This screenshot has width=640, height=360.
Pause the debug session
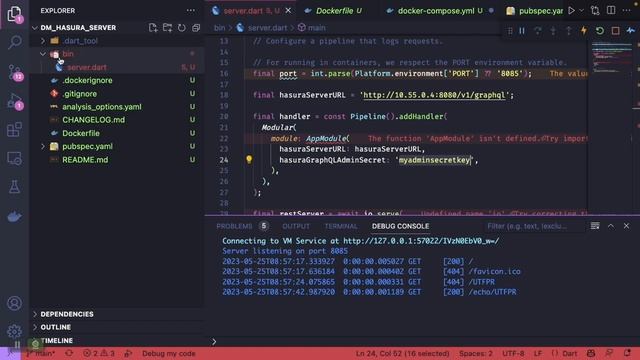tap(522, 31)
